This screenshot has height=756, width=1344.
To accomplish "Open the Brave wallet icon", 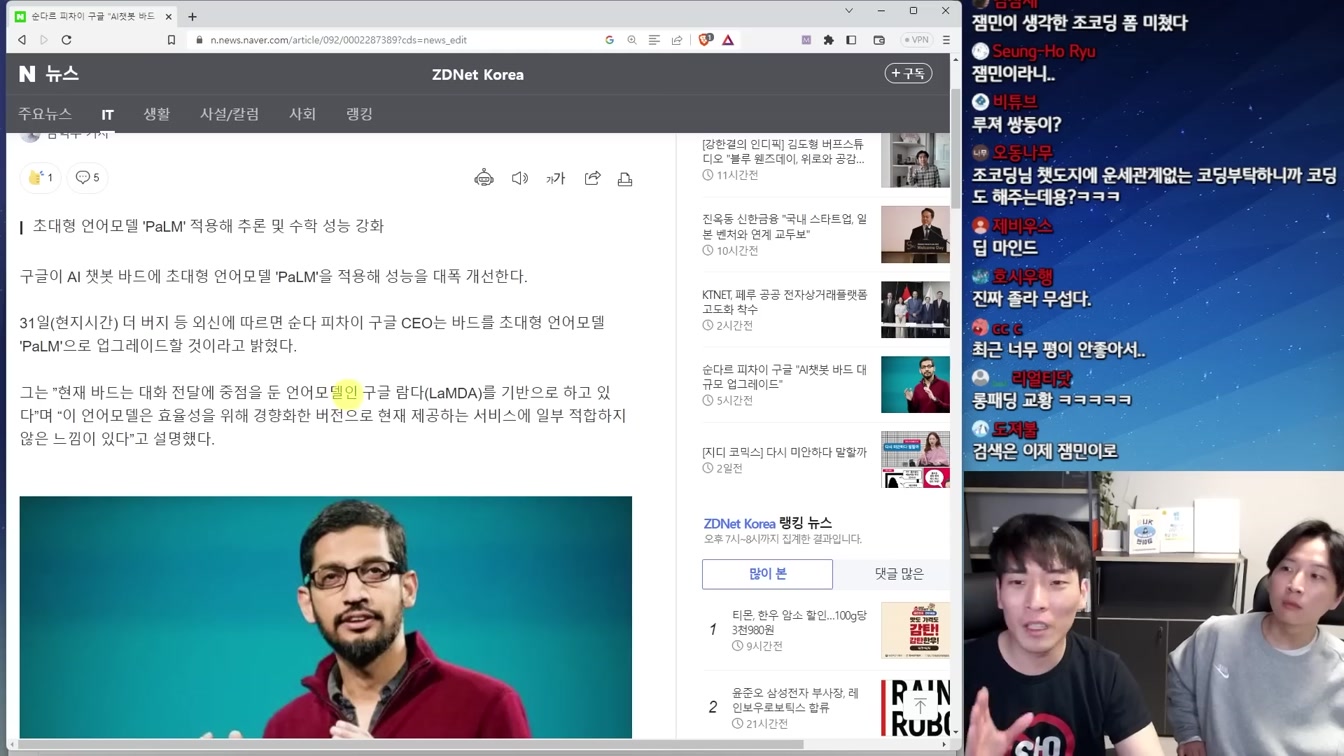I will (879, 40).
